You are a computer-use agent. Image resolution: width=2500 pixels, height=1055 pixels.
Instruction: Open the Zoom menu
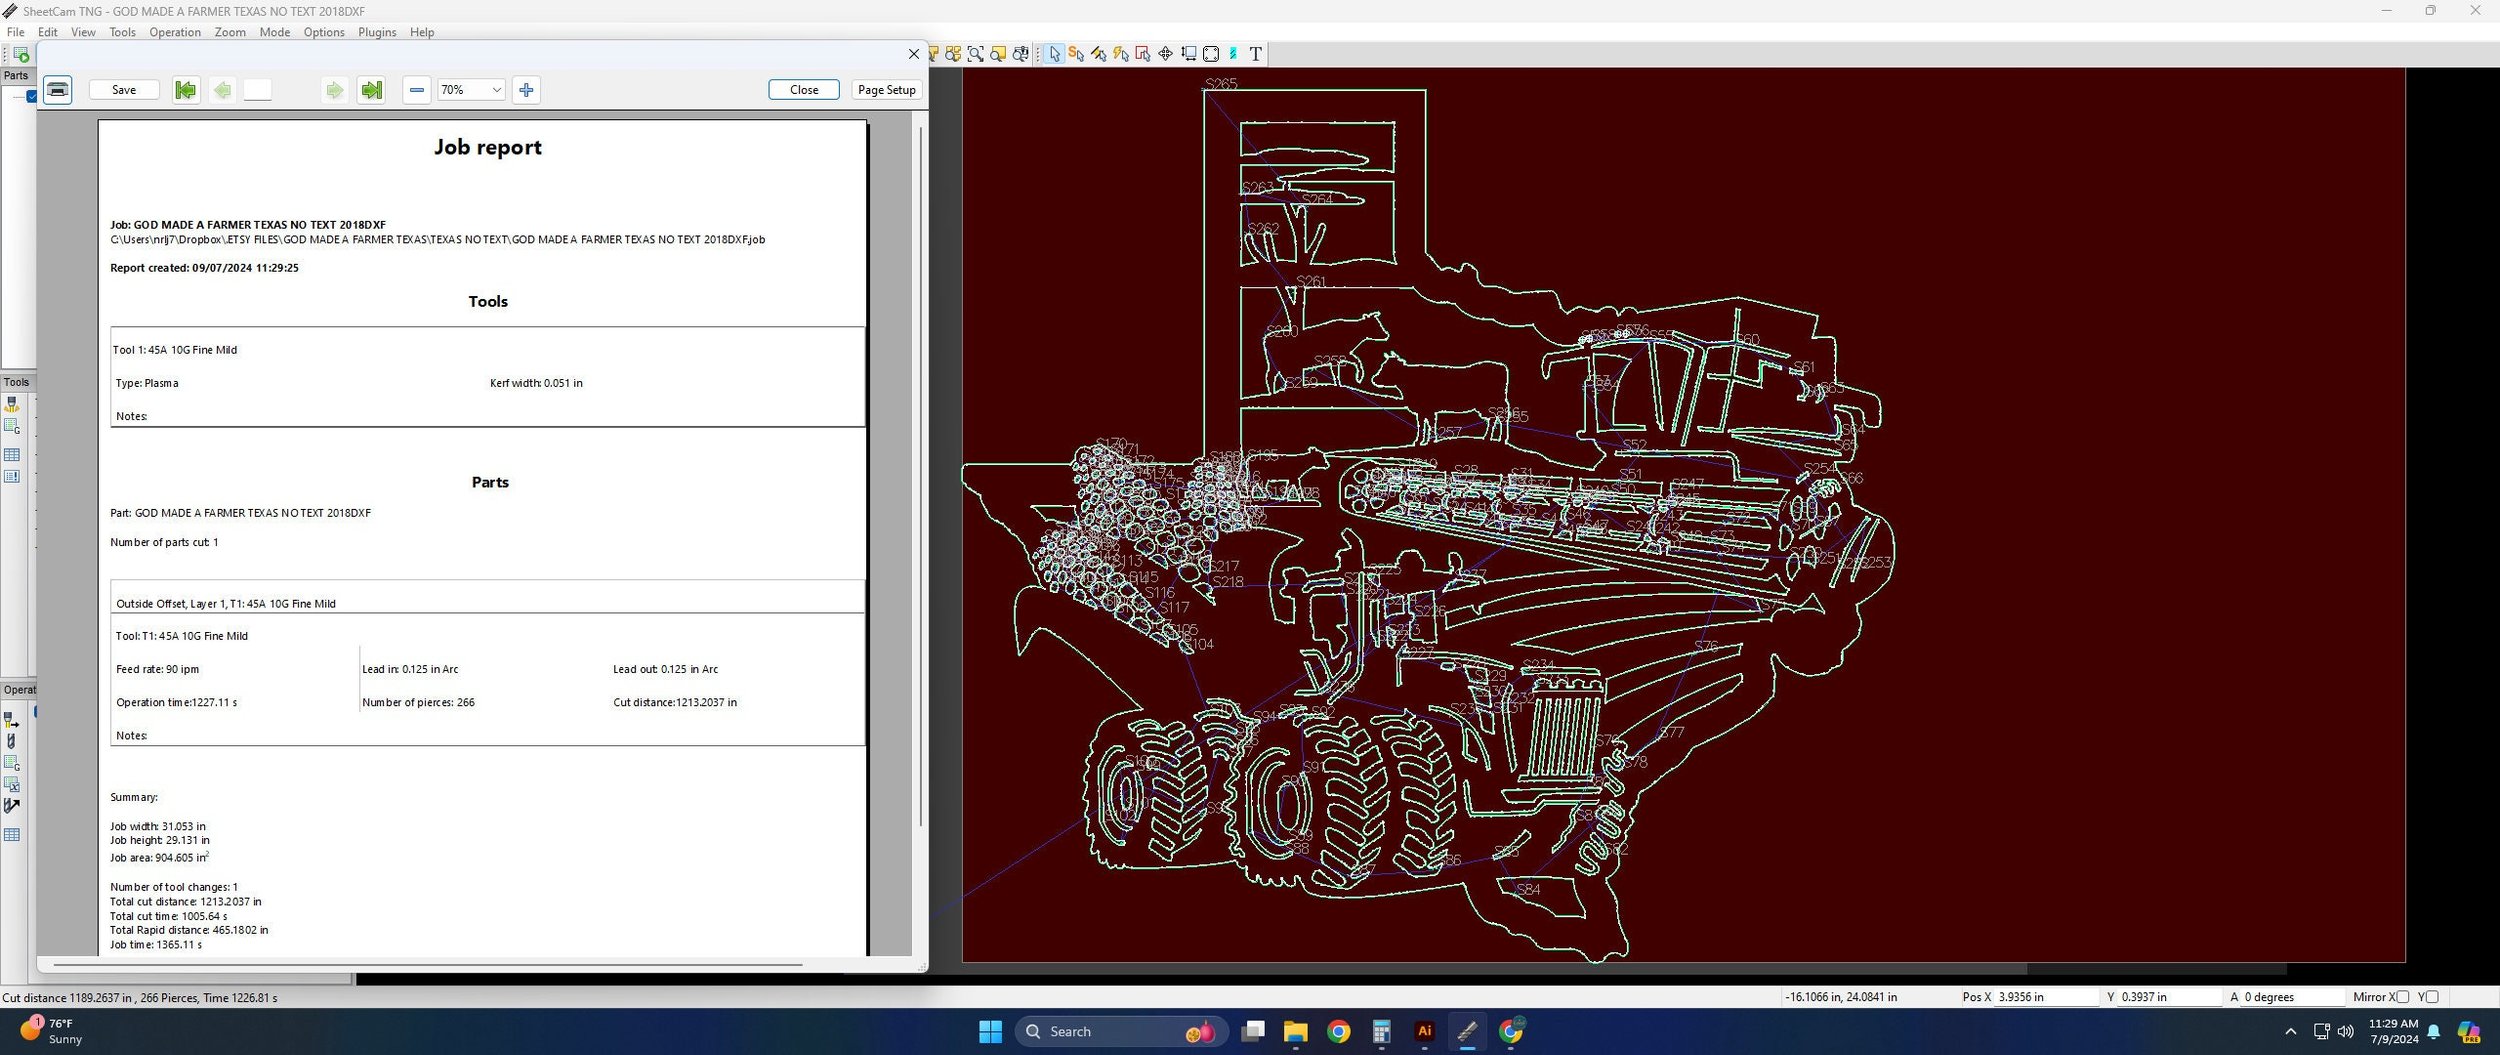click(x=230, y=32)
